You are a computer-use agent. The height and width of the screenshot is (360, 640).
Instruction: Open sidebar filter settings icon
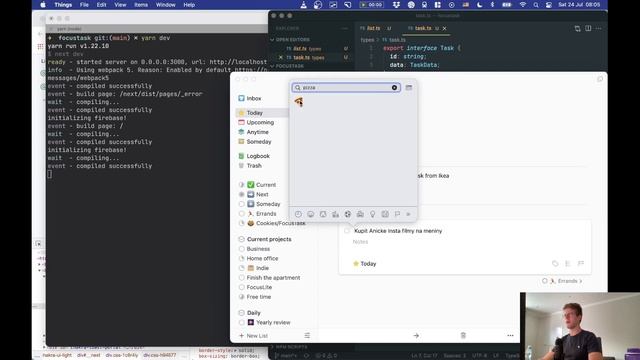point(307,336)
